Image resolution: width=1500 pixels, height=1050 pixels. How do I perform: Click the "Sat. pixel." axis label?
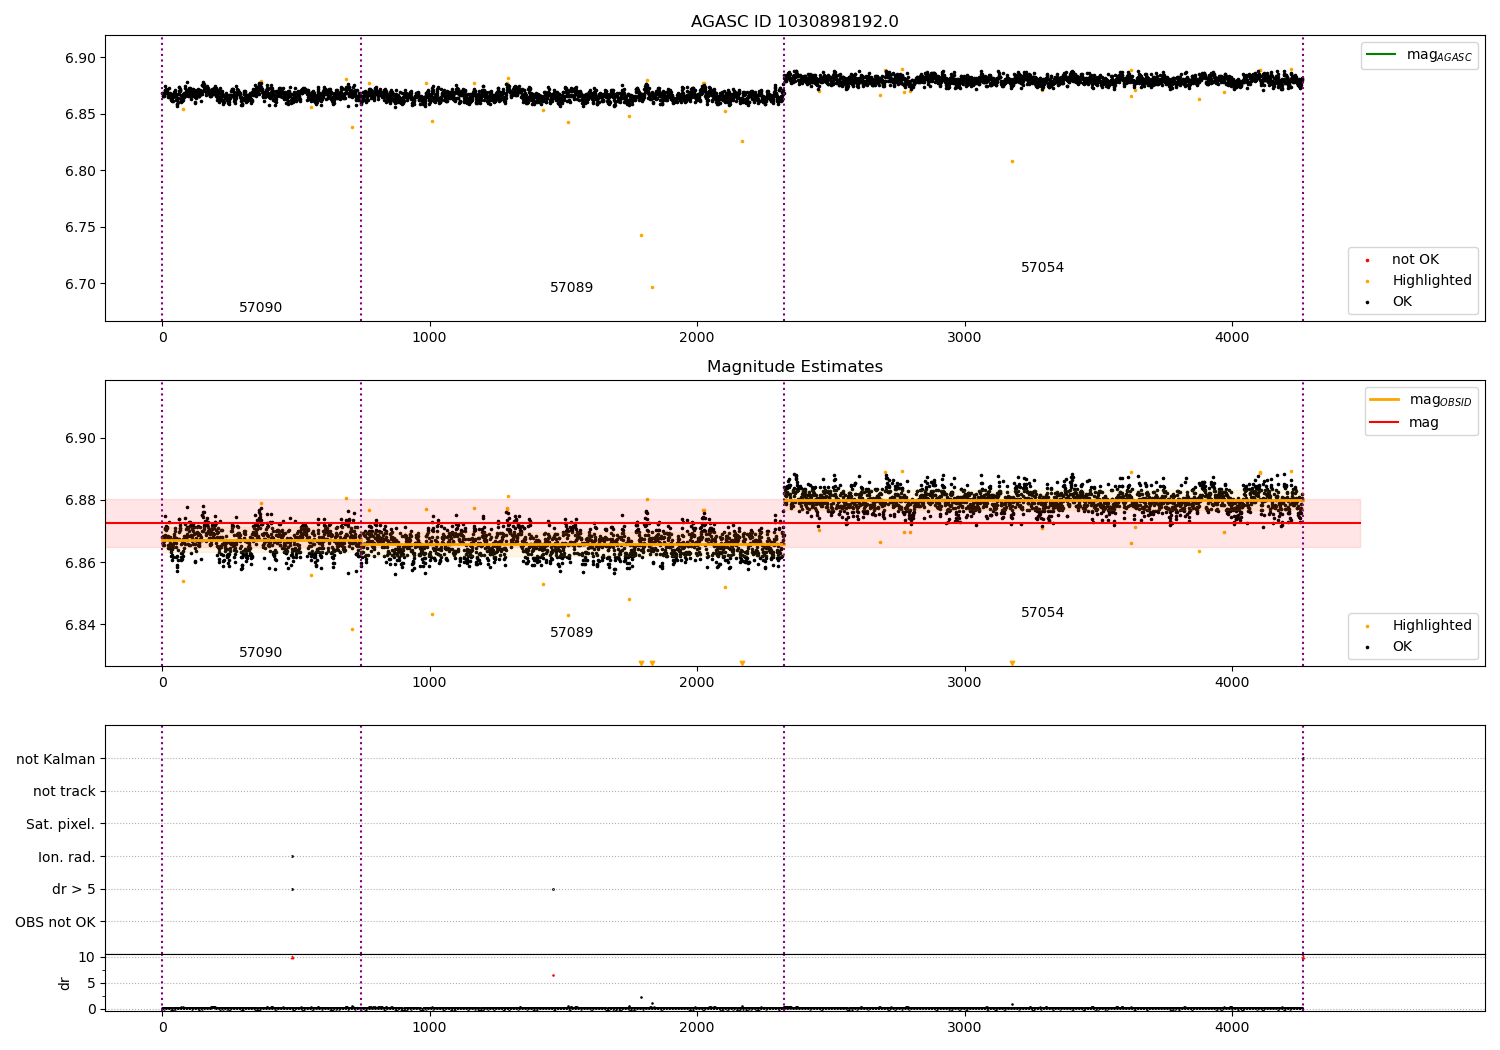(61, 825)
